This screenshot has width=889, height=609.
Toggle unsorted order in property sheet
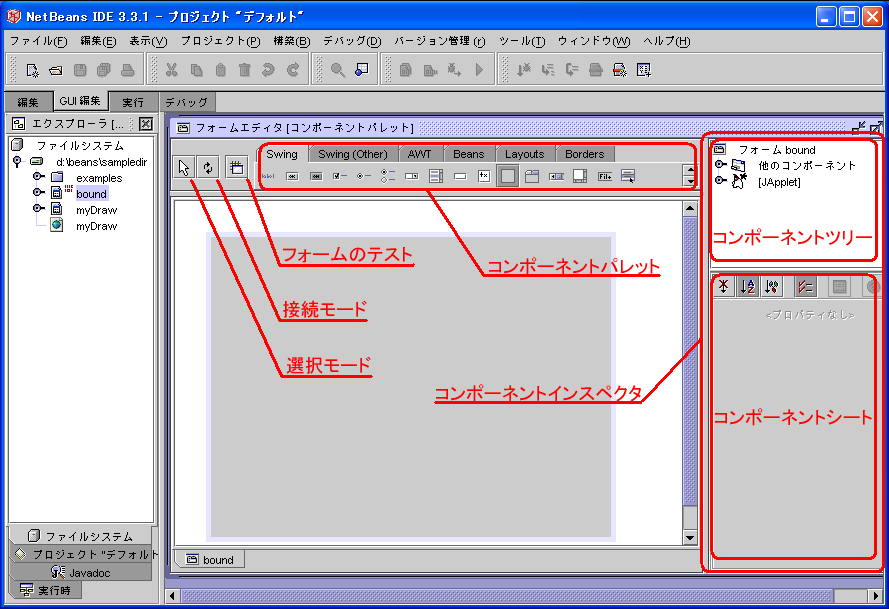(724, 286)
